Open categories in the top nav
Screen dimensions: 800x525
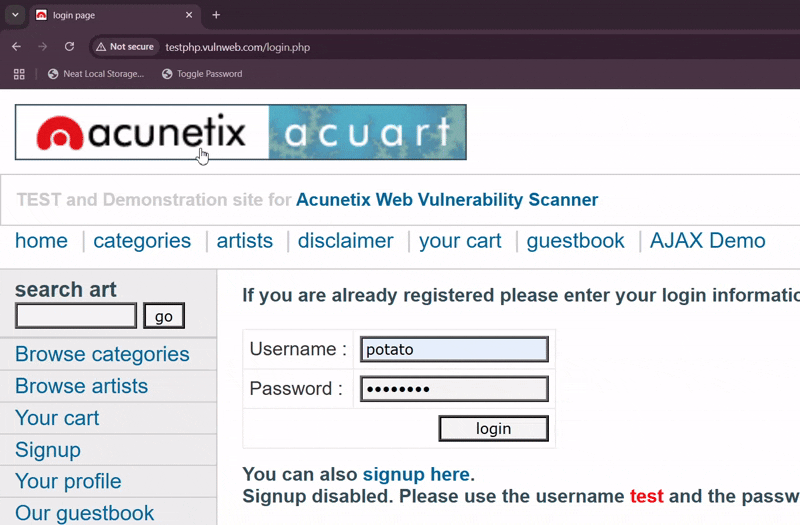tap(142, 240)
